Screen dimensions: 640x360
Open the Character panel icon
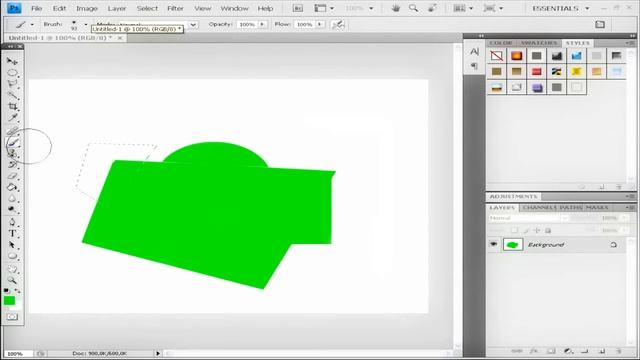(x=474, y=52)
